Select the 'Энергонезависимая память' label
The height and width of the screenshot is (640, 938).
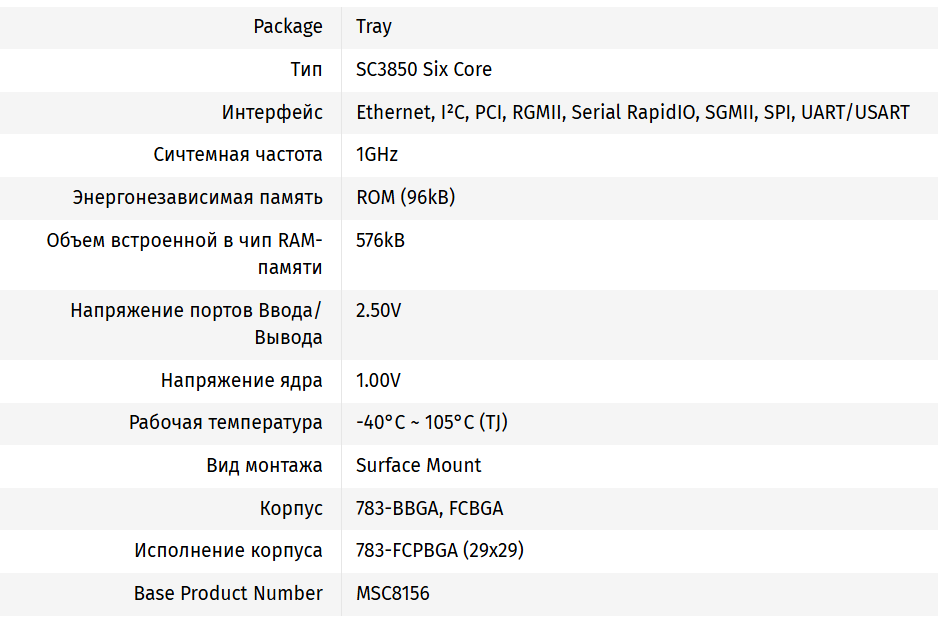[198, 197]
